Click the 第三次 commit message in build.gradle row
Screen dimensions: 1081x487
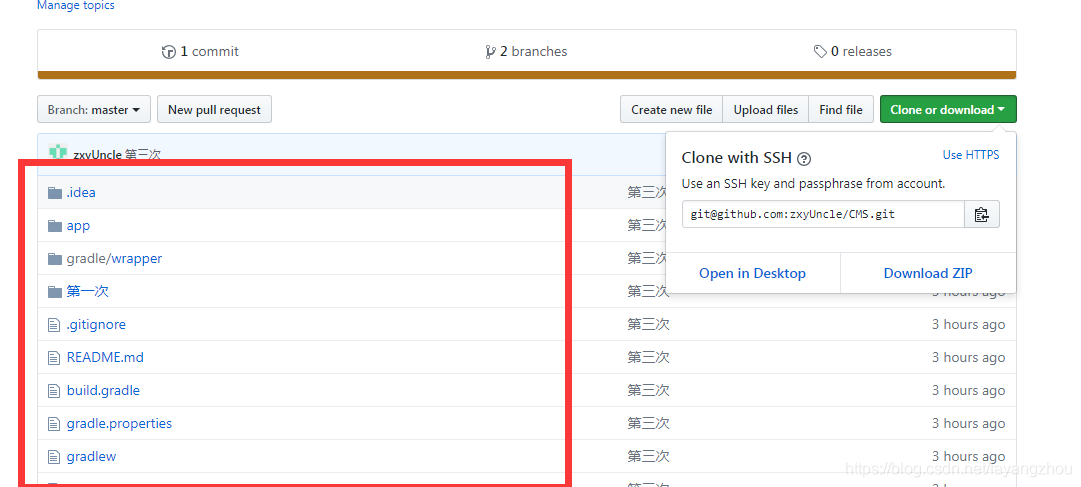click(648, 391)
